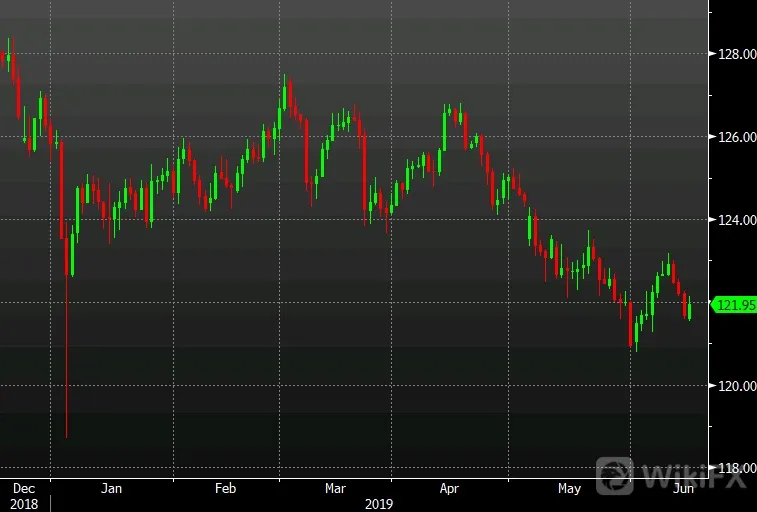Click the 2019 year label
This screenshot has height=512, width=757.
coord(379,504)
